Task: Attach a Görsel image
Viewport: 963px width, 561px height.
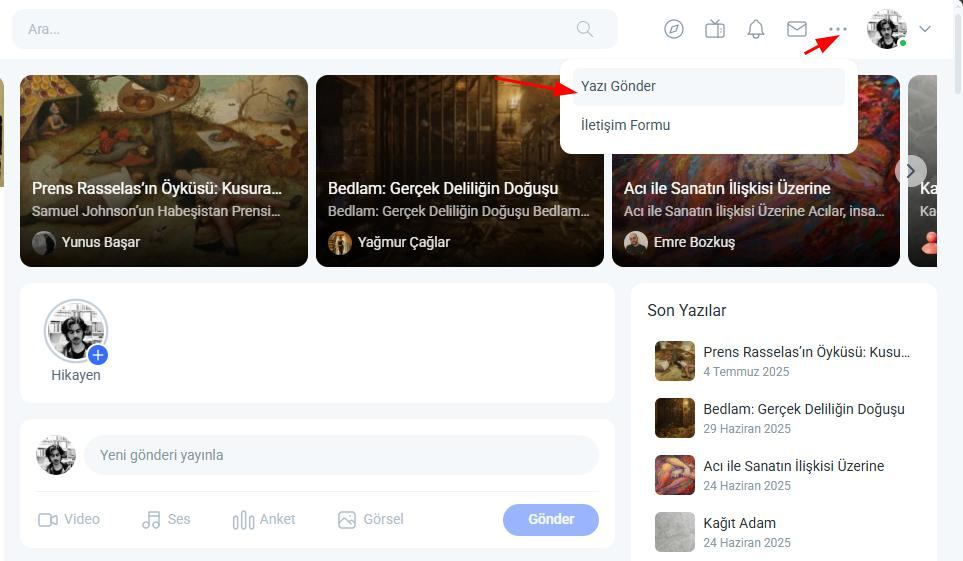Action: pos(371,519)
